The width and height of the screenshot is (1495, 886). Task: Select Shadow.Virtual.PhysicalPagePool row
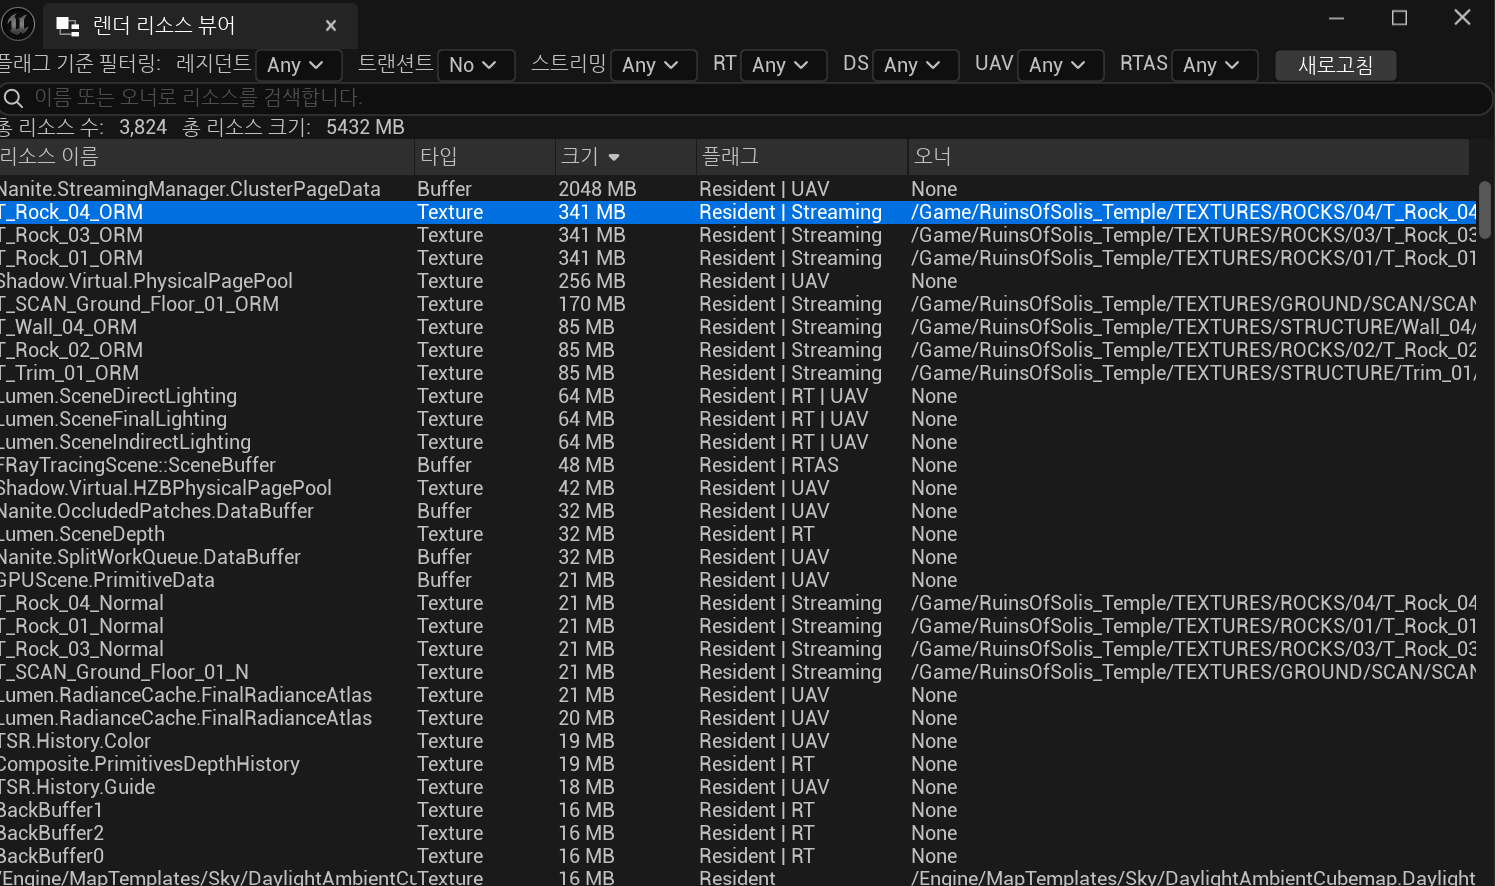coord(738,281)
